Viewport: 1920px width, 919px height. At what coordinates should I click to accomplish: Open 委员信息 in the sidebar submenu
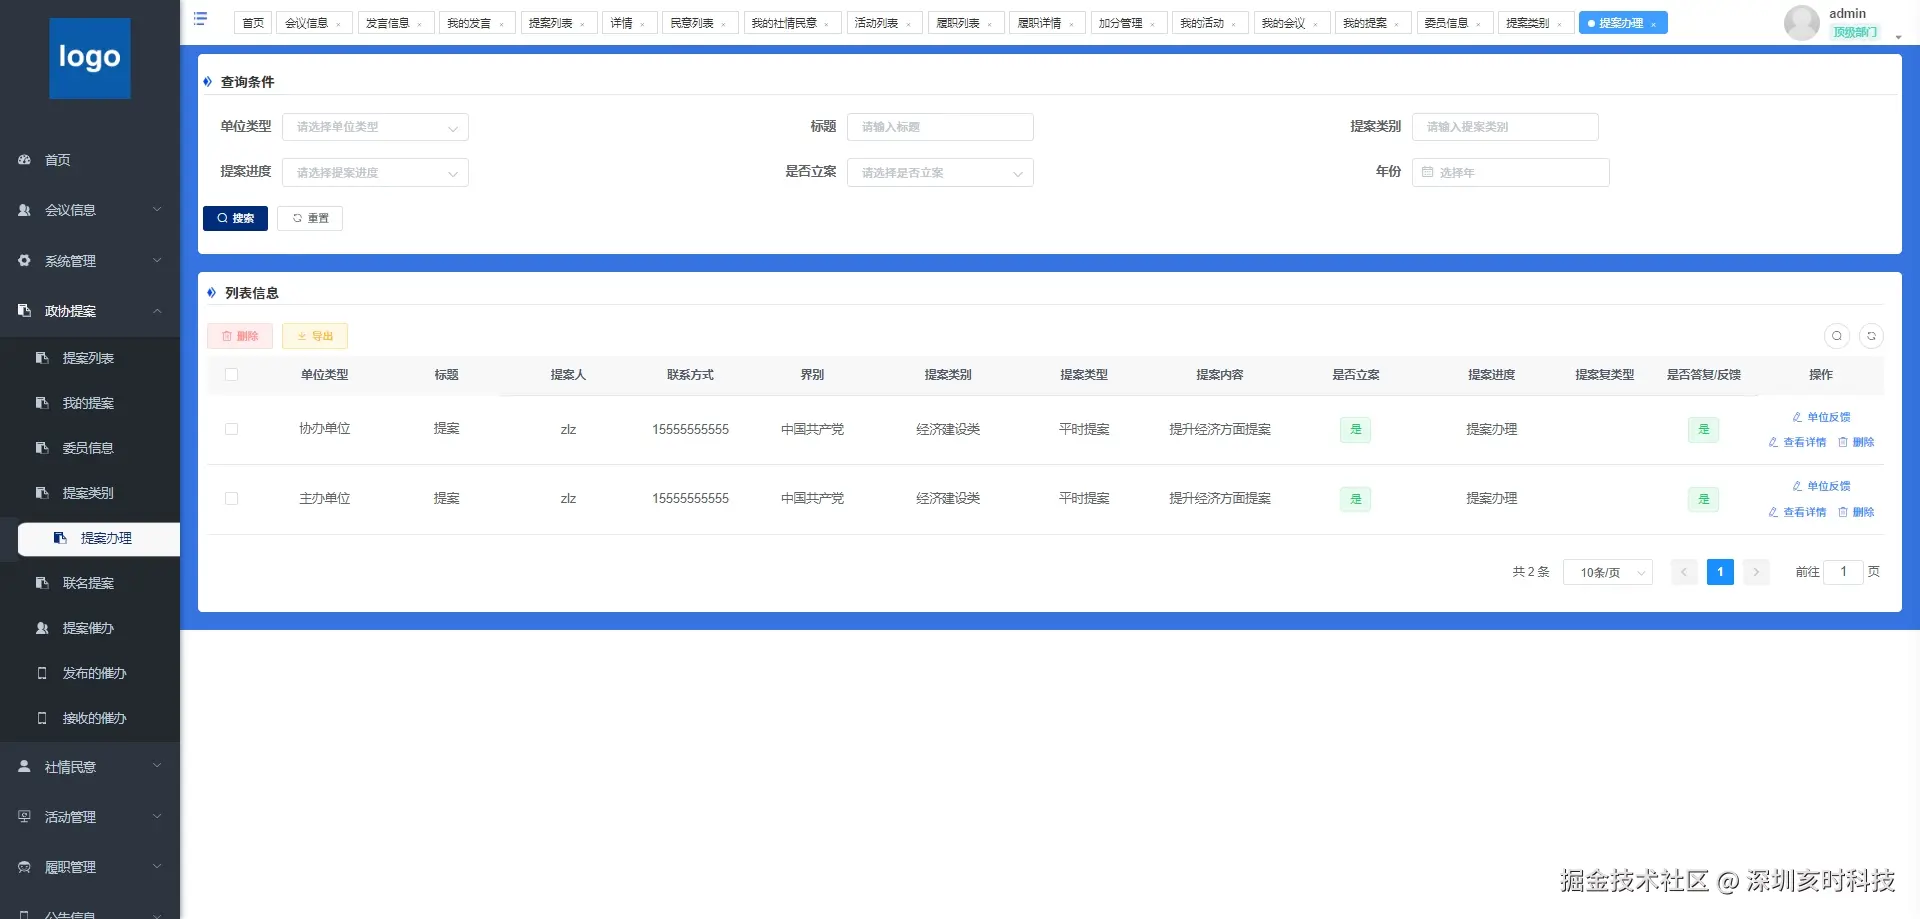click(90, 448)
